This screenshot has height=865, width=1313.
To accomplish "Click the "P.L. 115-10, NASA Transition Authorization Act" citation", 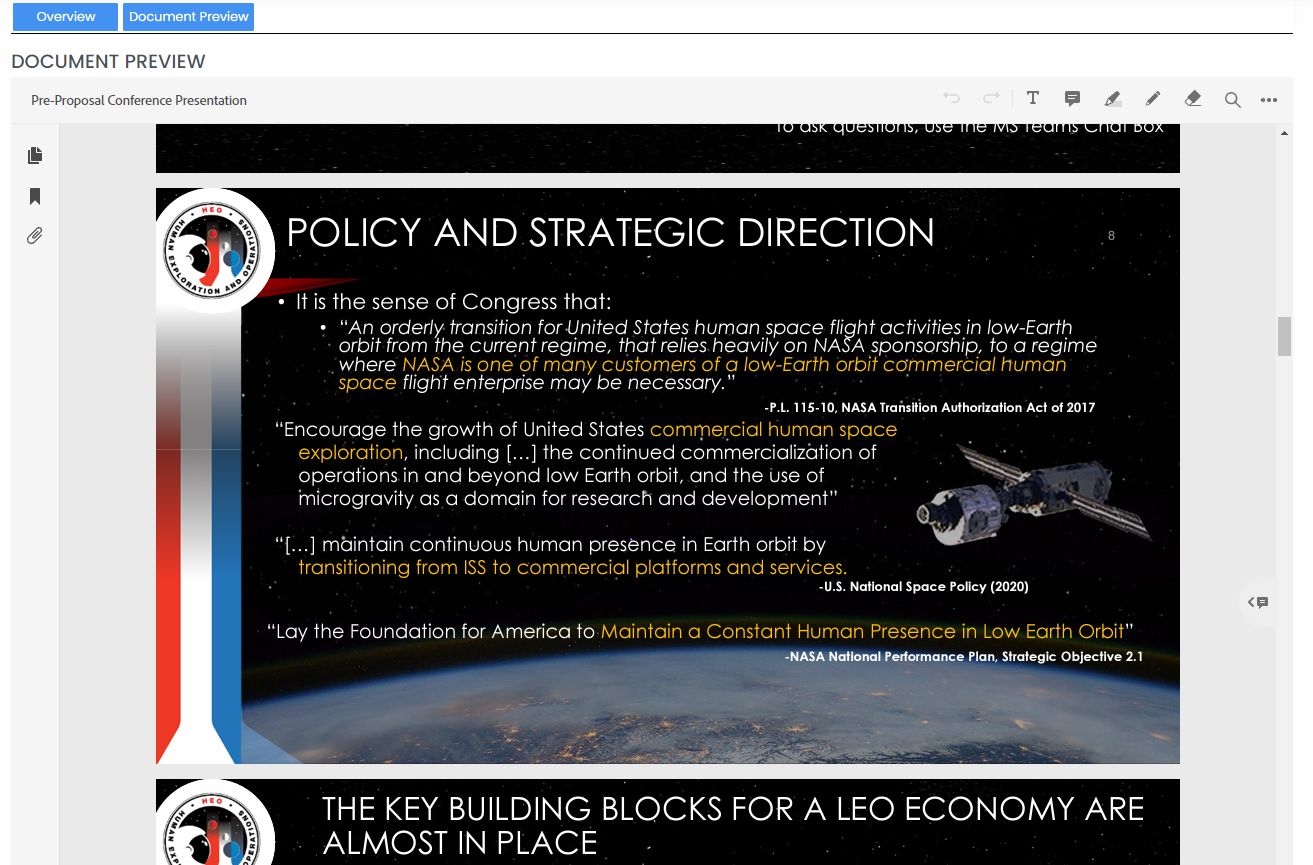I will point(929,407).
